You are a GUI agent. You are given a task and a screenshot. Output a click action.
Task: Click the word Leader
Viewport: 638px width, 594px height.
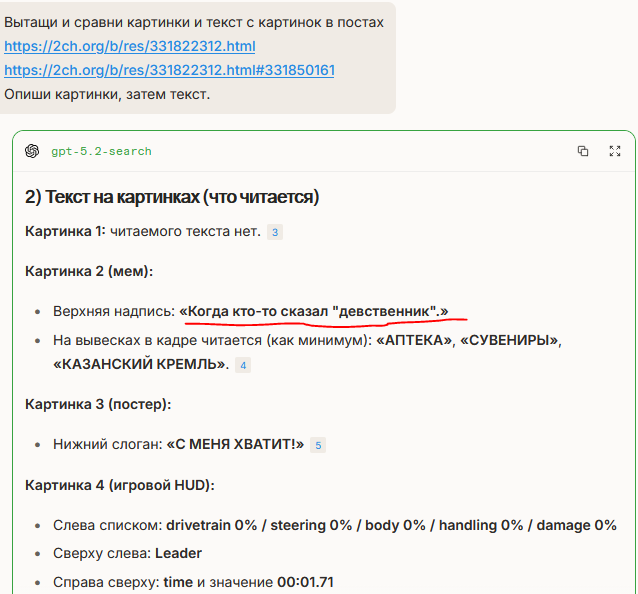(x=178, y=553)
